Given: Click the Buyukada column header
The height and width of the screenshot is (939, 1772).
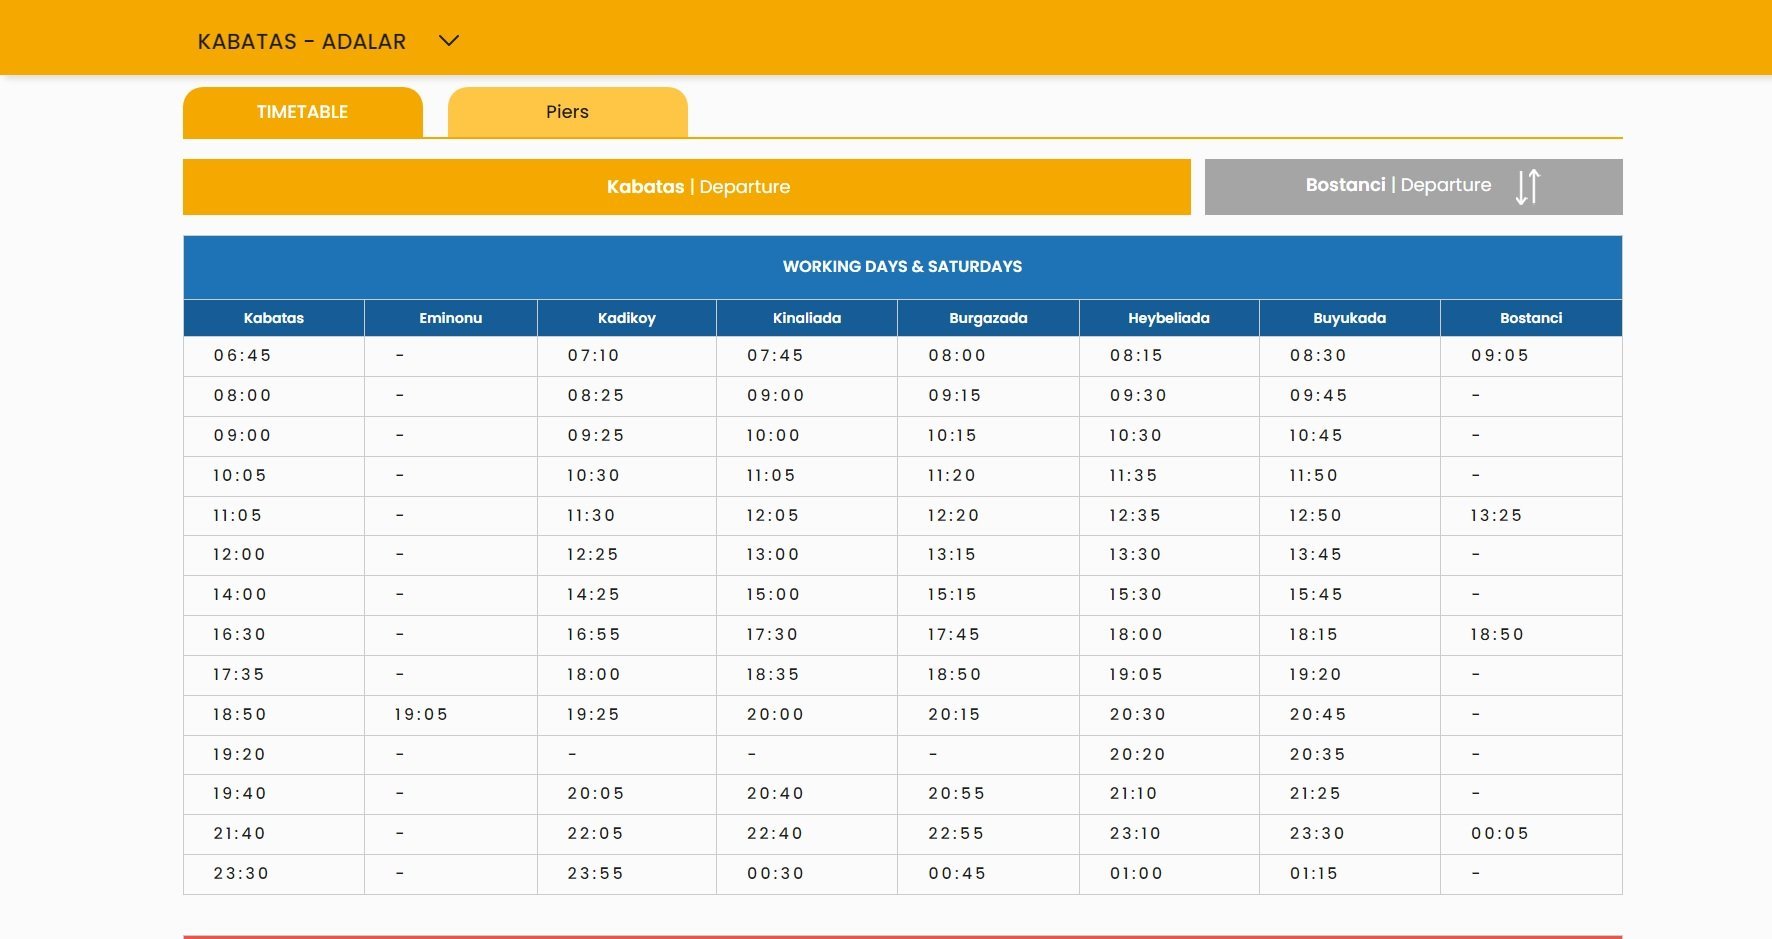Looking at the screenshot, I should tap(1349, 318).
